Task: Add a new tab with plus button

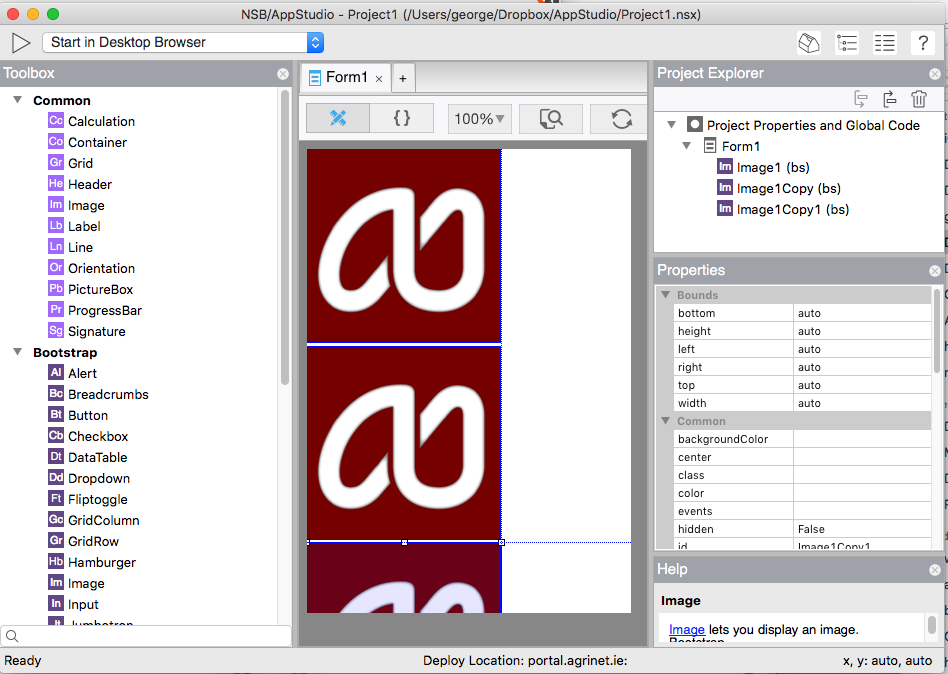Action: point(403,78)
